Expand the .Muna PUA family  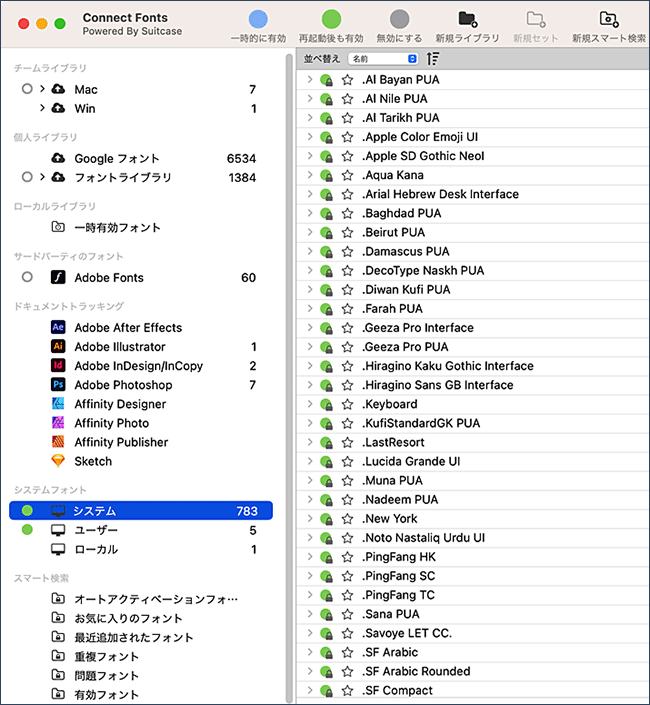coord(309,480)
